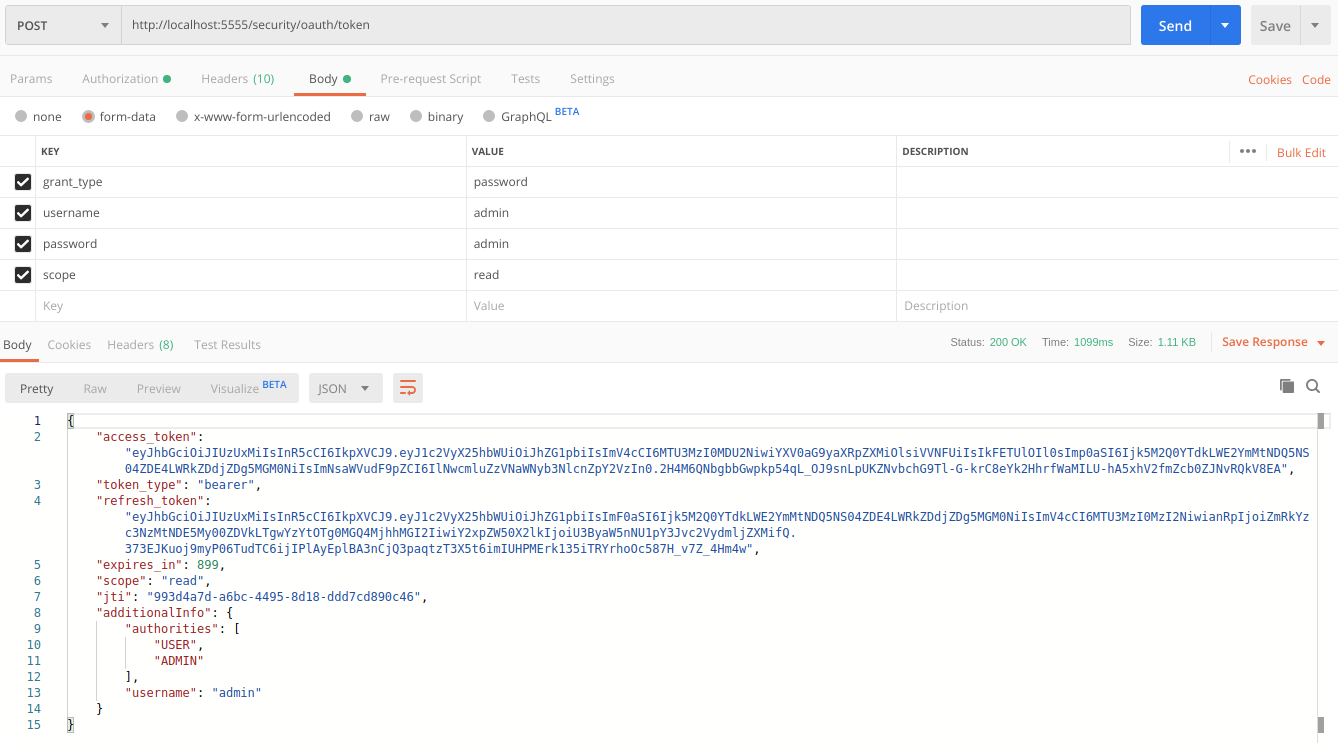The width and height of the screenshot is (1338, 743).
Task: Copy response body using copy icon
Action: [1287, 386]
